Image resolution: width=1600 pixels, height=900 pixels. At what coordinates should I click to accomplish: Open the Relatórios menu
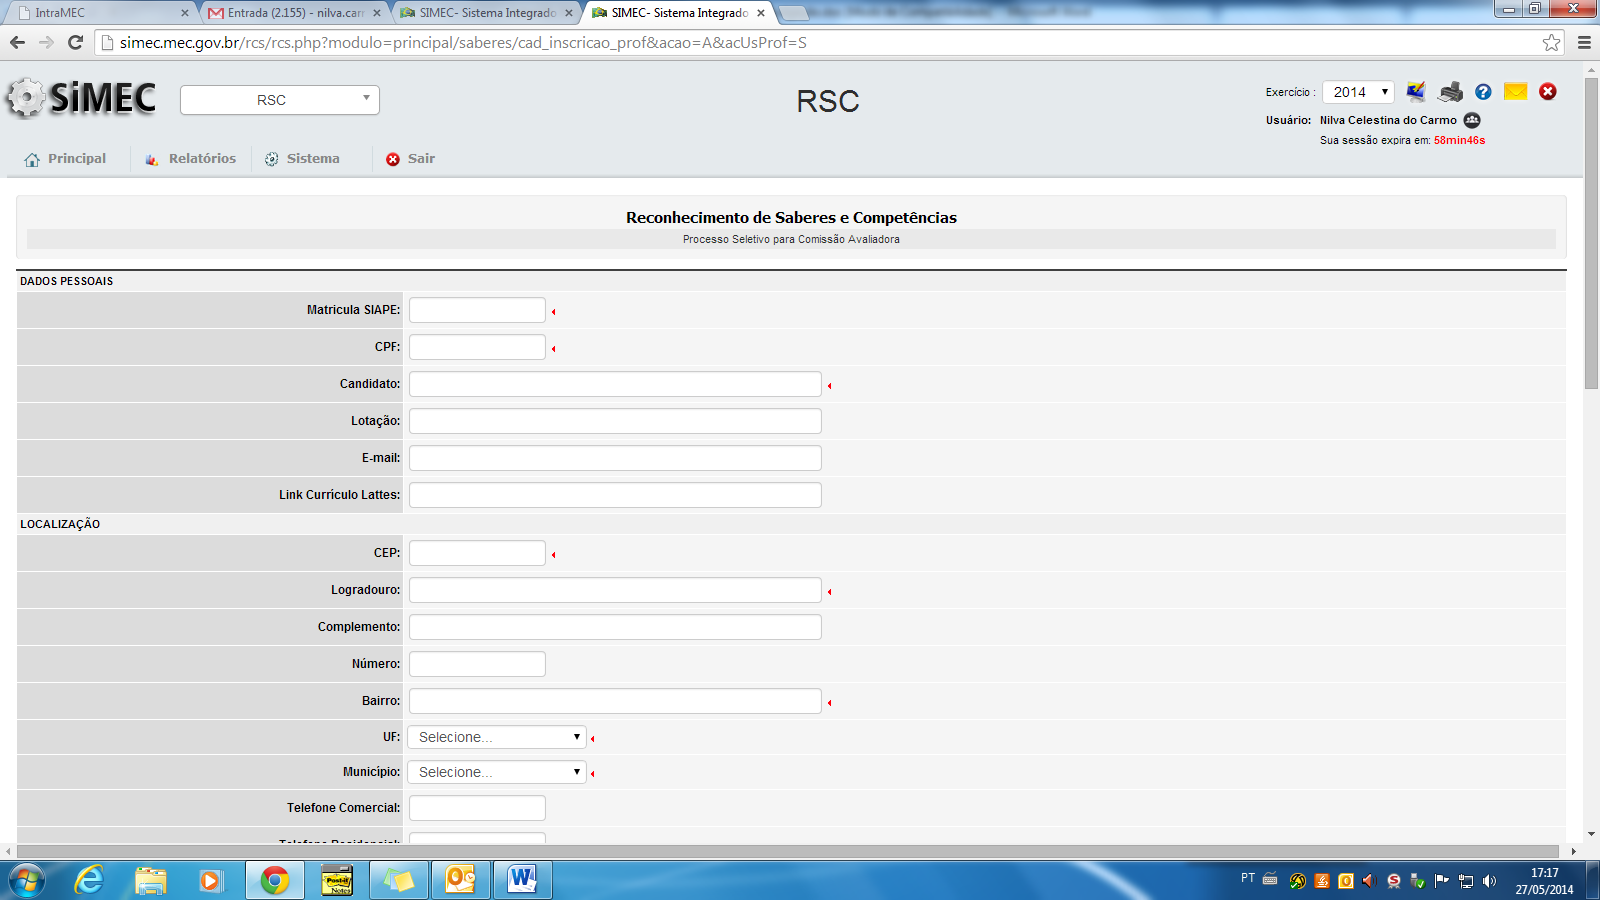(x=191, y=159)
